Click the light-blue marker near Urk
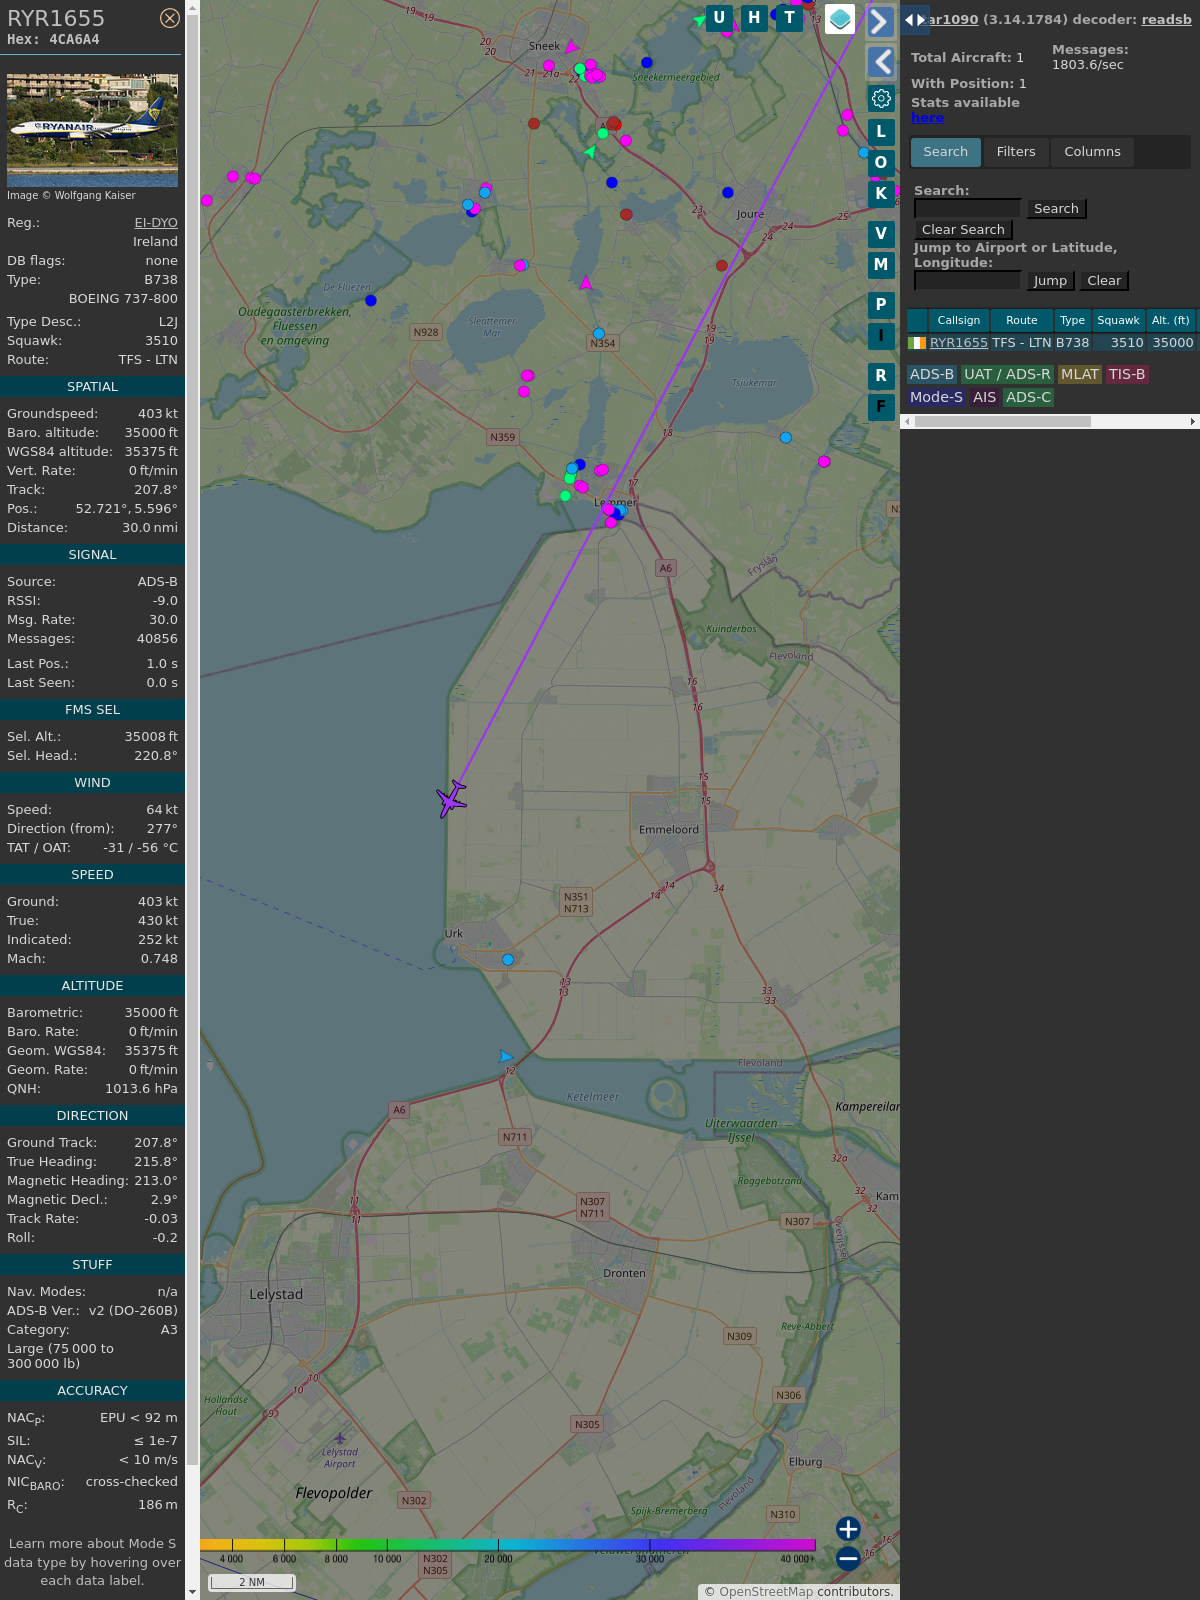The image size is (1200, 1600). pyautogui.click(x=508, y=959)
